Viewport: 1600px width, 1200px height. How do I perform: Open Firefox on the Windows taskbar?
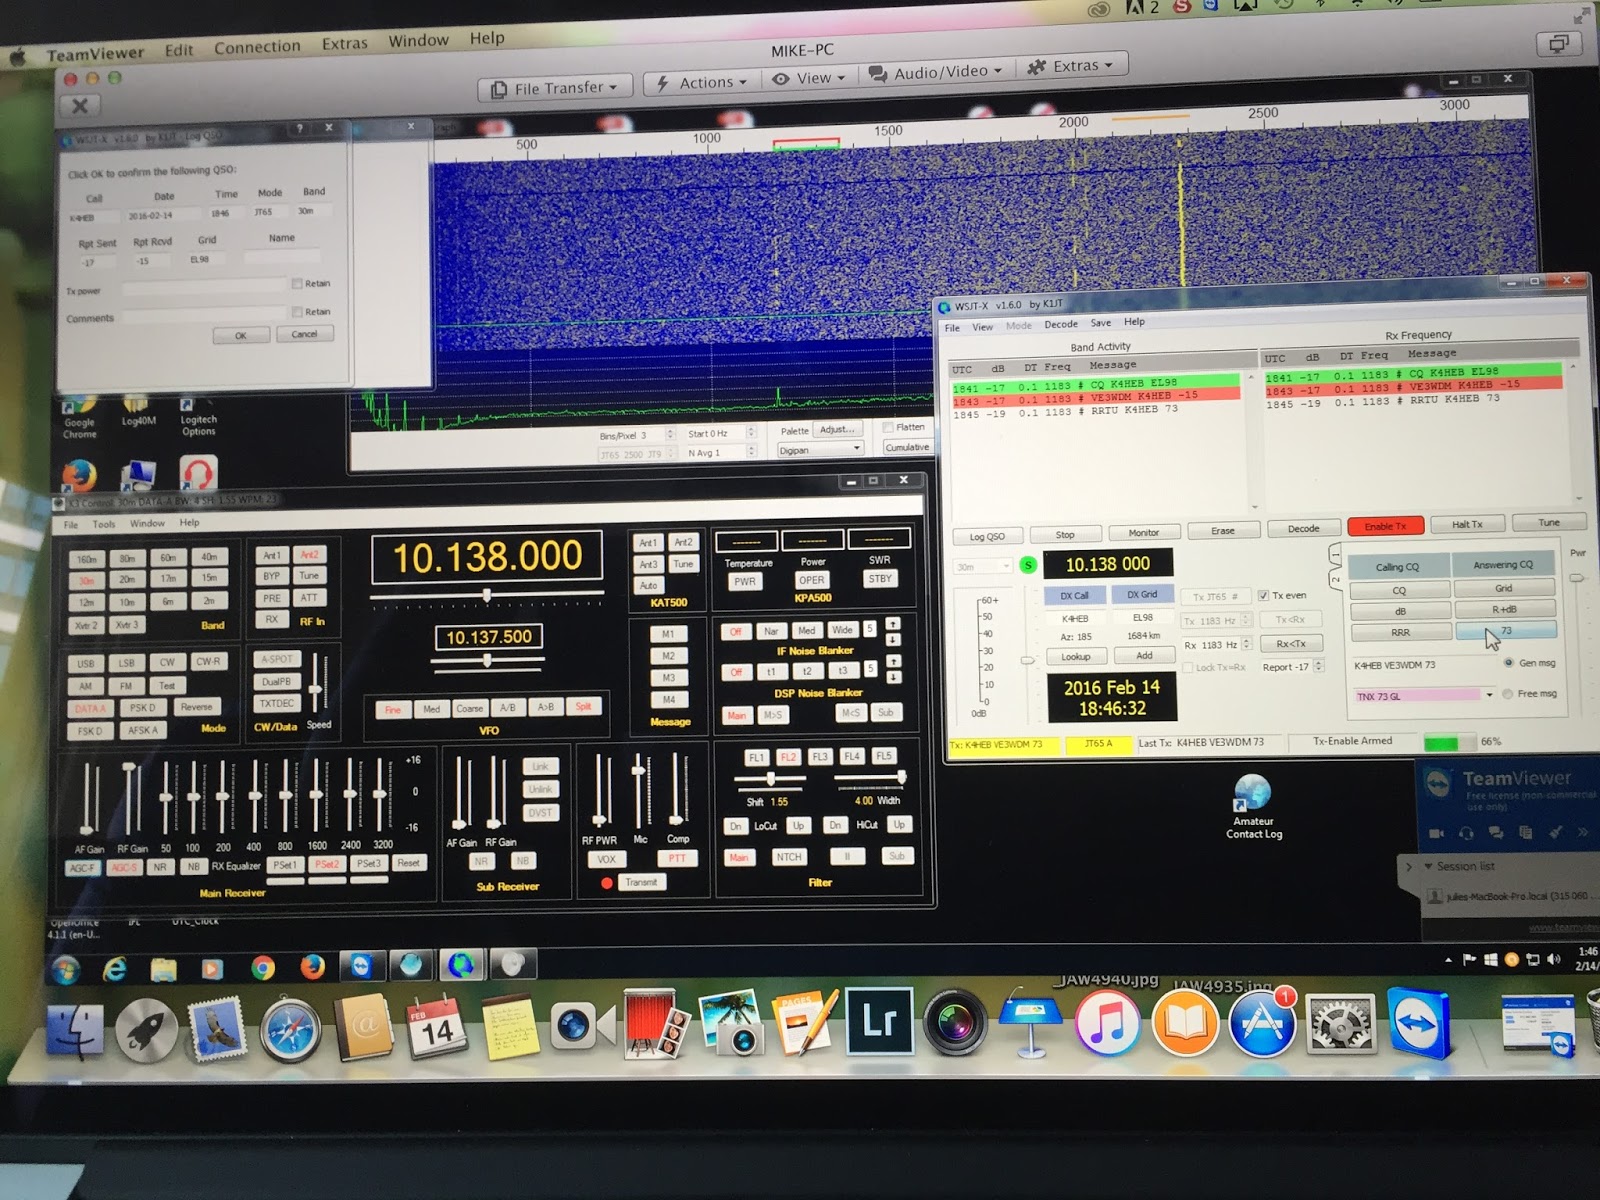click(313, 966)
